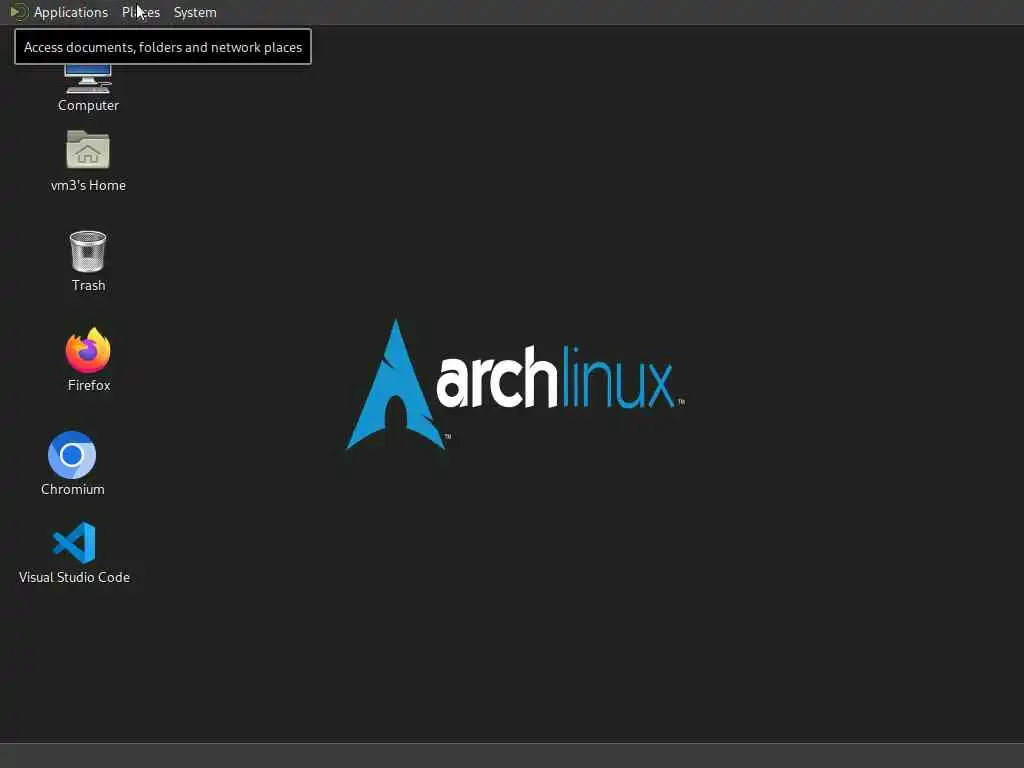Click the "Visual Studio Code" label text
This screenshot has width=1024, height=768.
pyautogui.click(x=74, y=577)
